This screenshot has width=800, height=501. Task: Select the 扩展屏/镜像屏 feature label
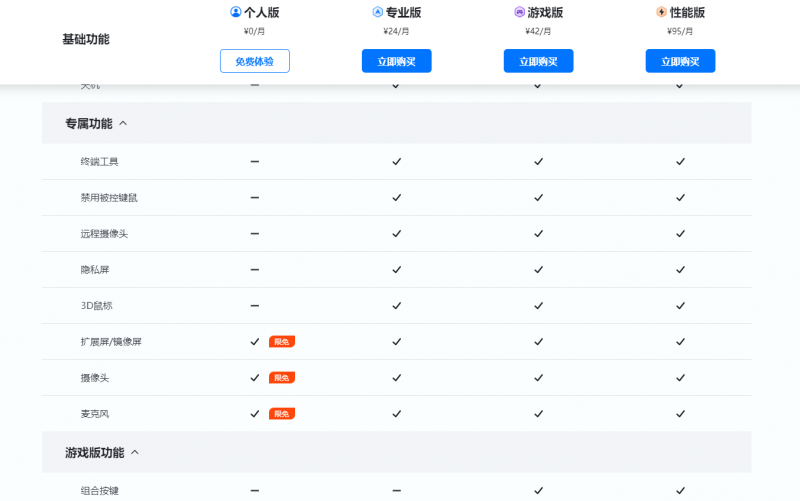(111, 342)
